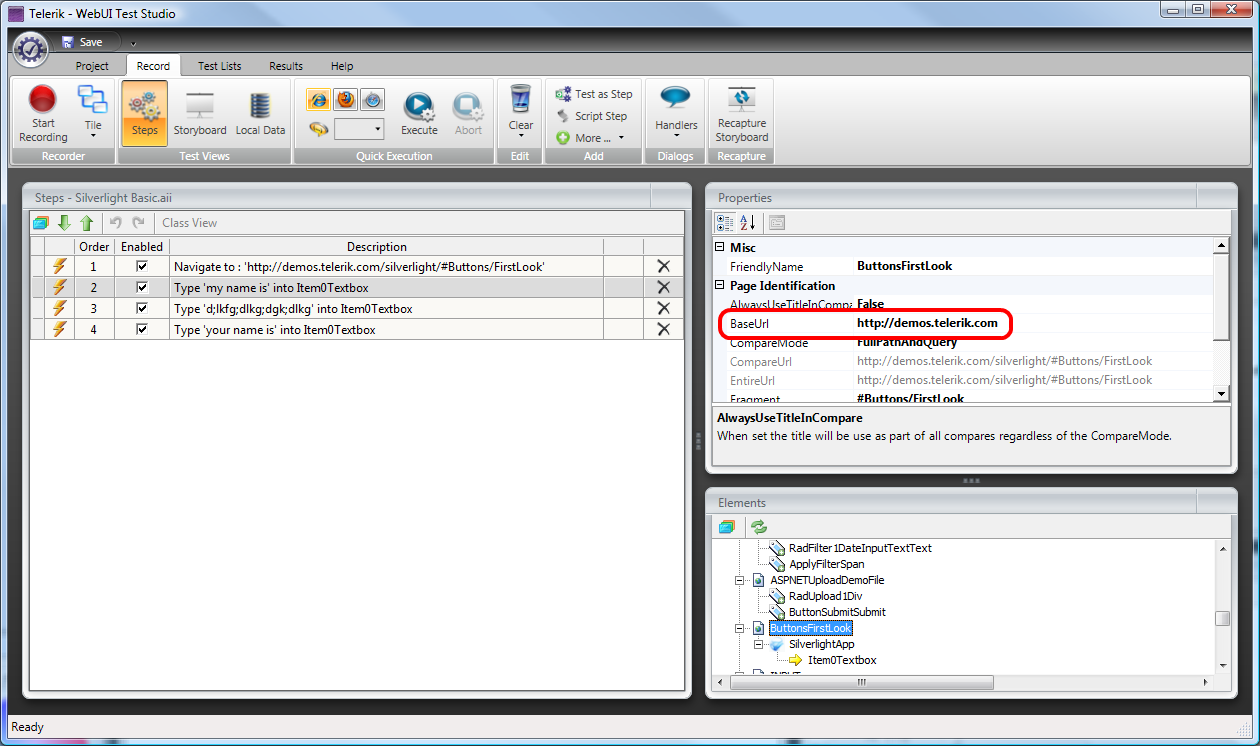Viewport: 1260px width, 746px height.
Task: Click the green Refresh icon in Elements
Action: click(x=759, y=526)
